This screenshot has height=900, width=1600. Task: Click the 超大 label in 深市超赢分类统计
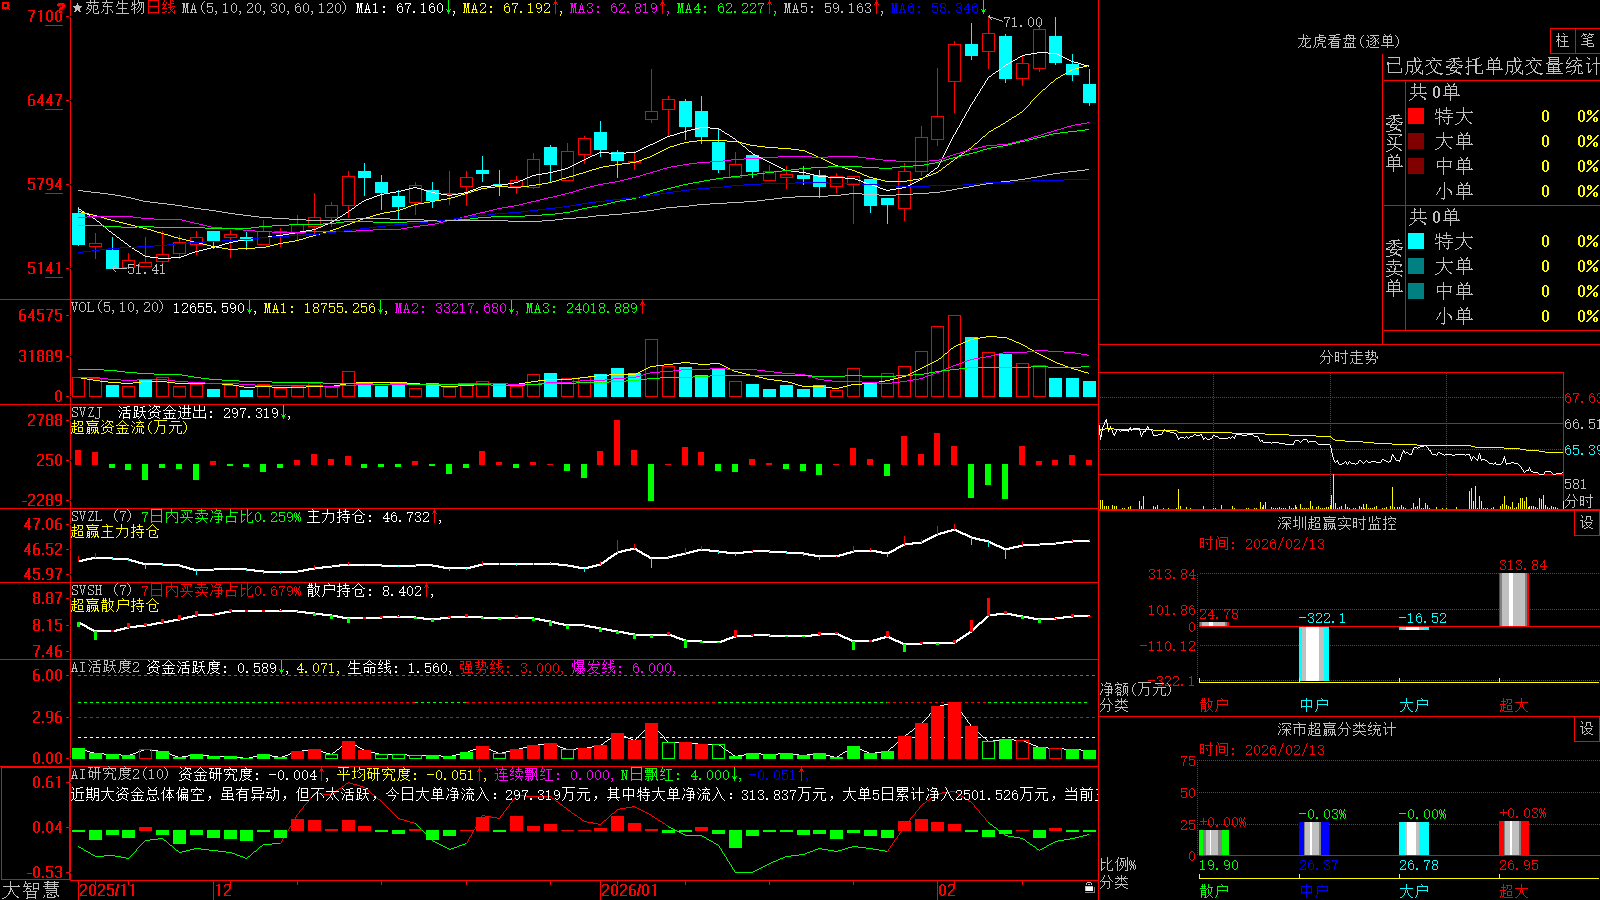(x=1514, y=890)
